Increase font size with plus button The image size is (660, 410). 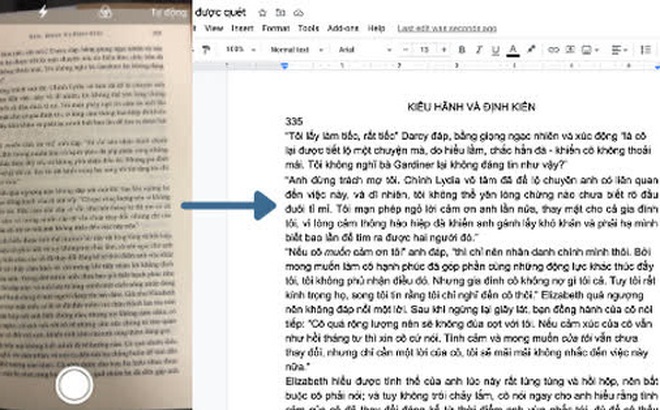coord(444,50)
